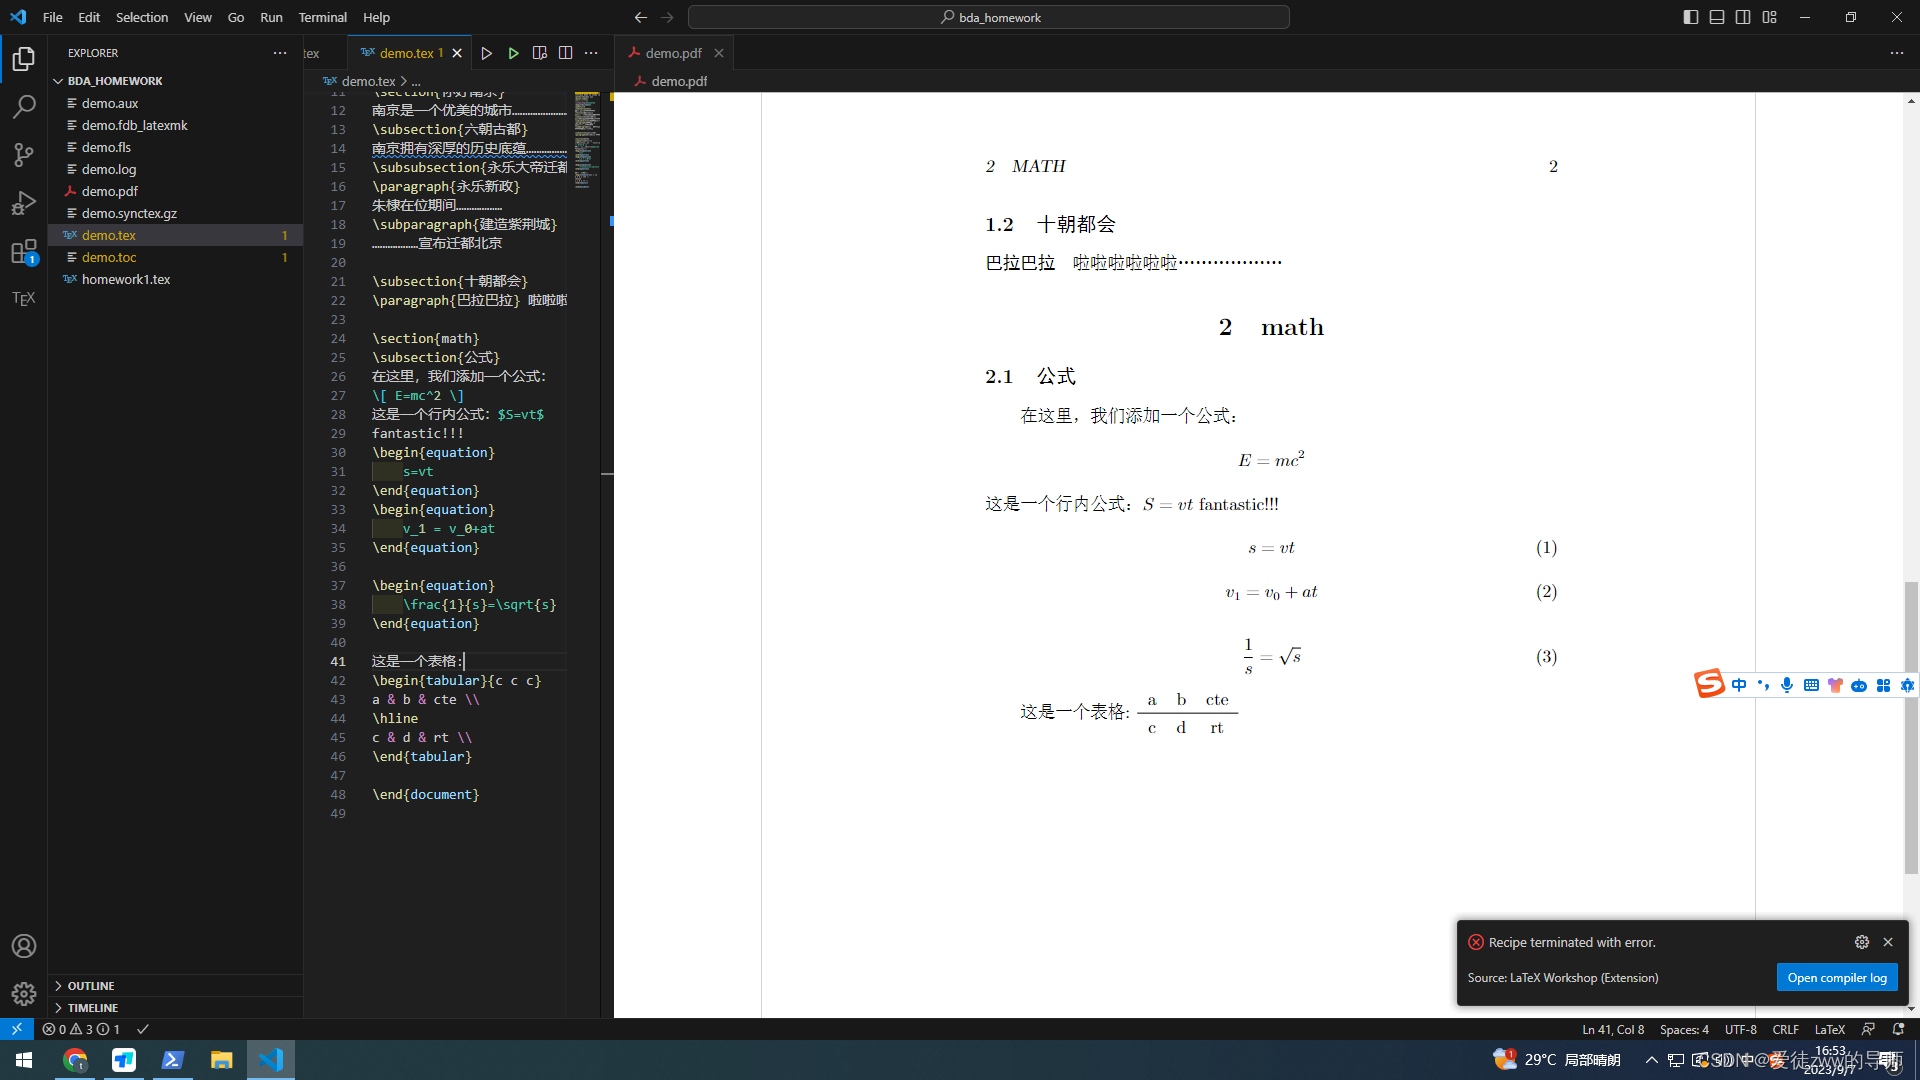Open the Search view in activity bar
This screenshot has height=1080, width=1920.
tap(24, 106)
